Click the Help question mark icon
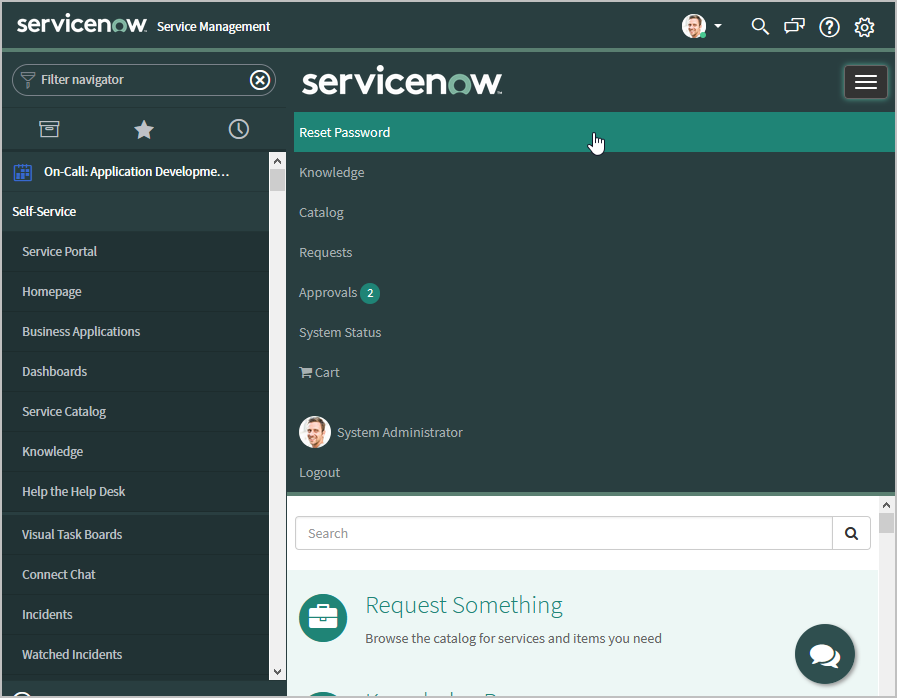 [x=829, y=27]
